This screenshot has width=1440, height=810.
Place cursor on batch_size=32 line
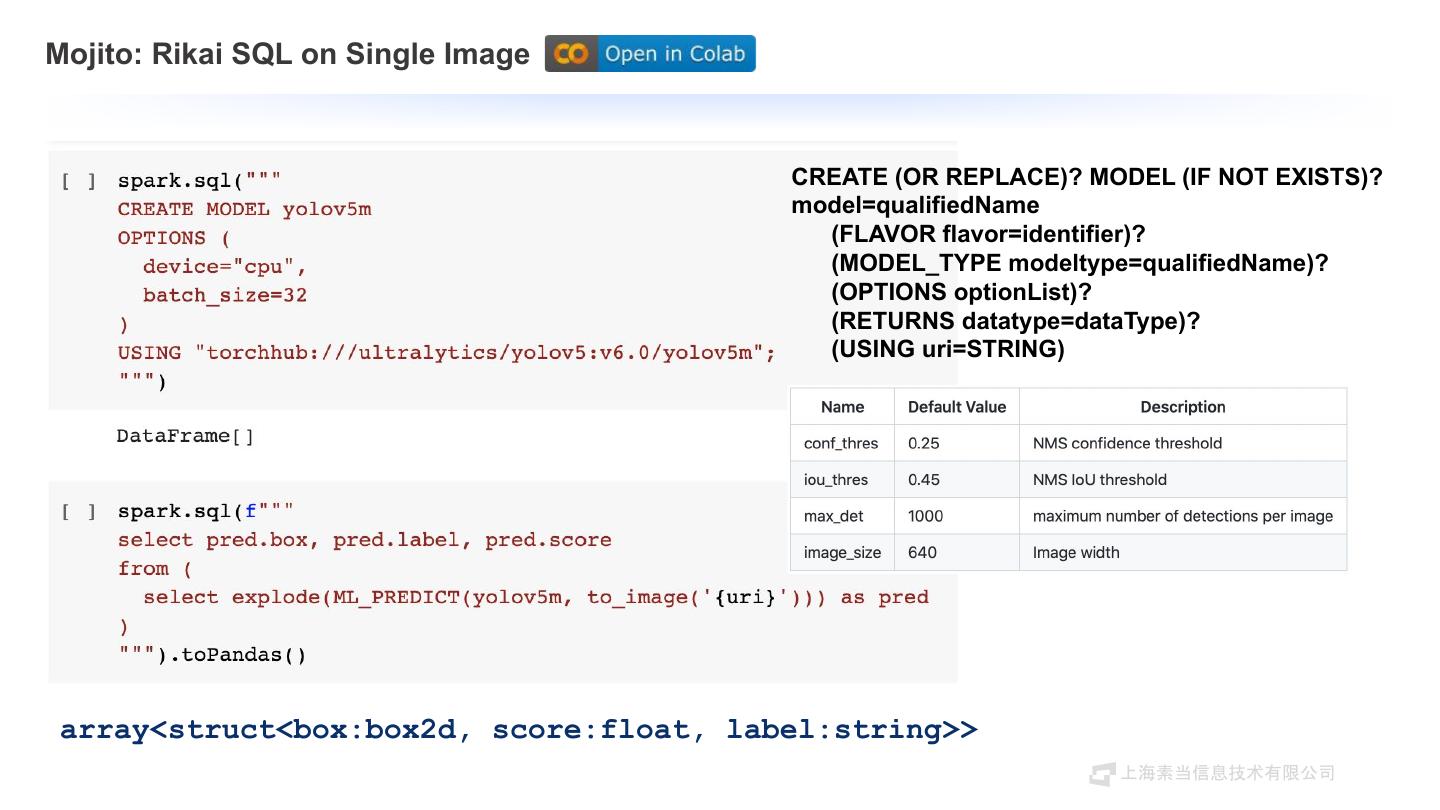[x=224, y=295]
